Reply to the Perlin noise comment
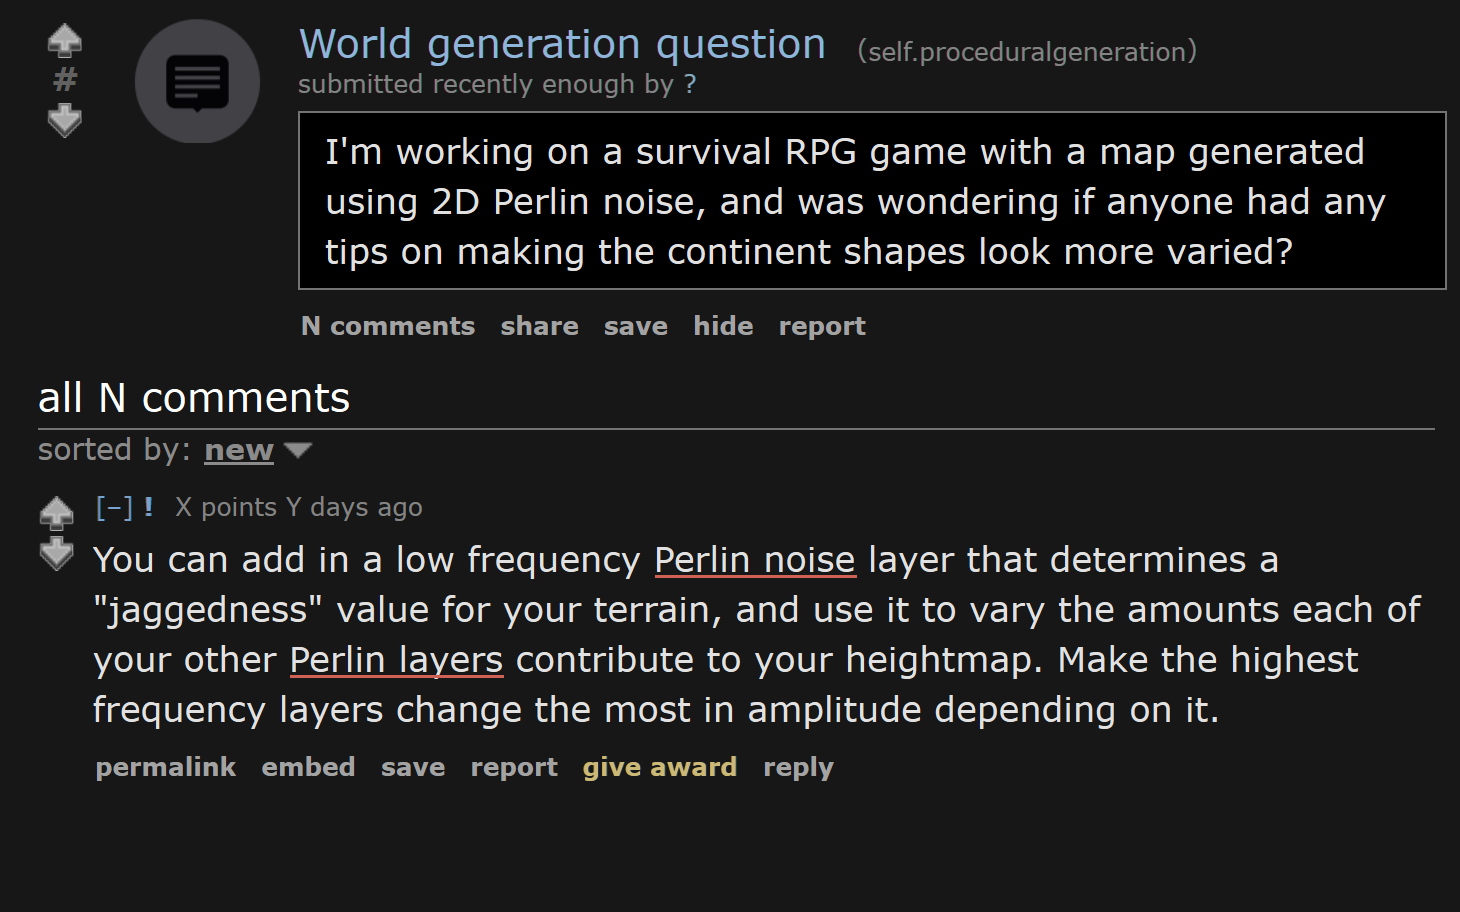The height and width of the screenshot is (912, 1460). pos(799,767)
